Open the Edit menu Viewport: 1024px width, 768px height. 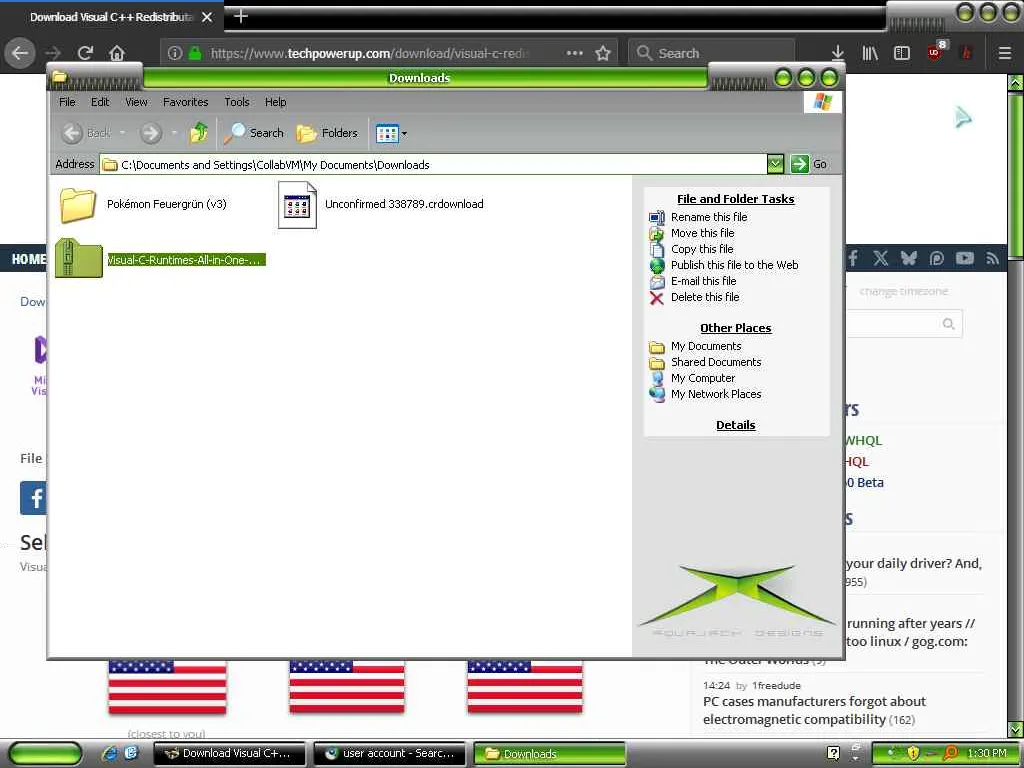point(100,102)
